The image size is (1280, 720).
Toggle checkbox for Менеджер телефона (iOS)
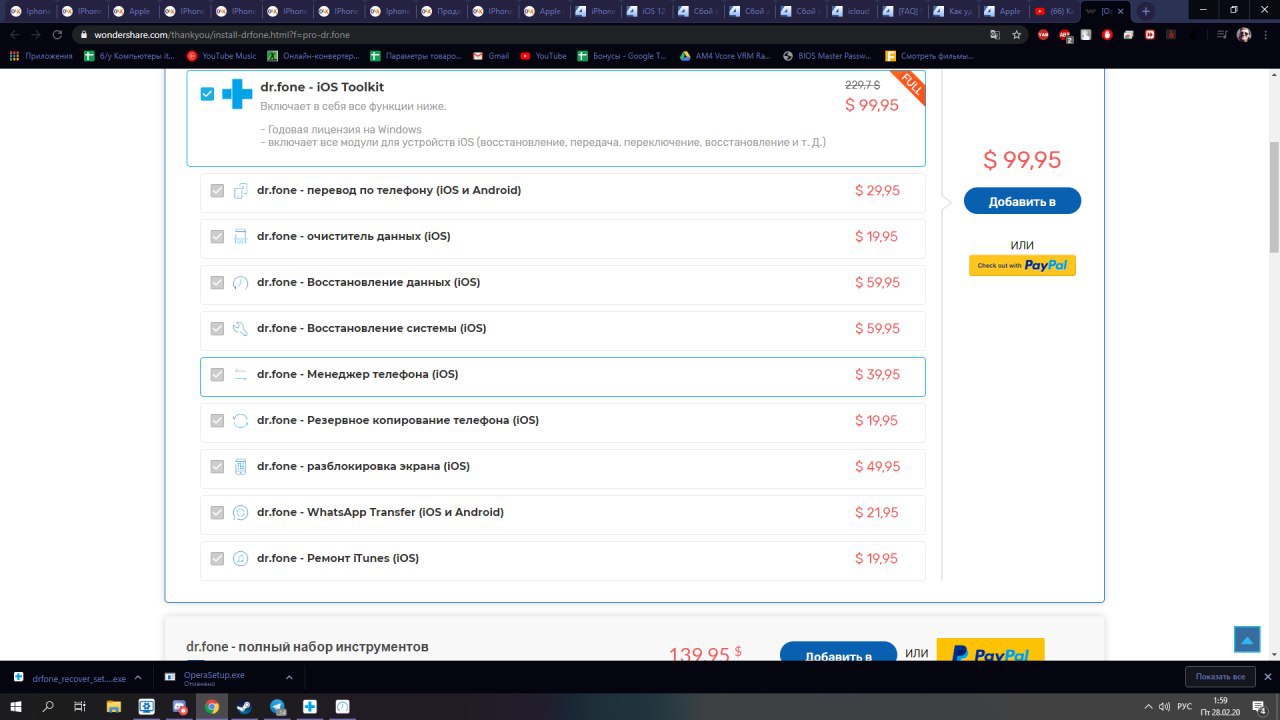click(217, 375)
